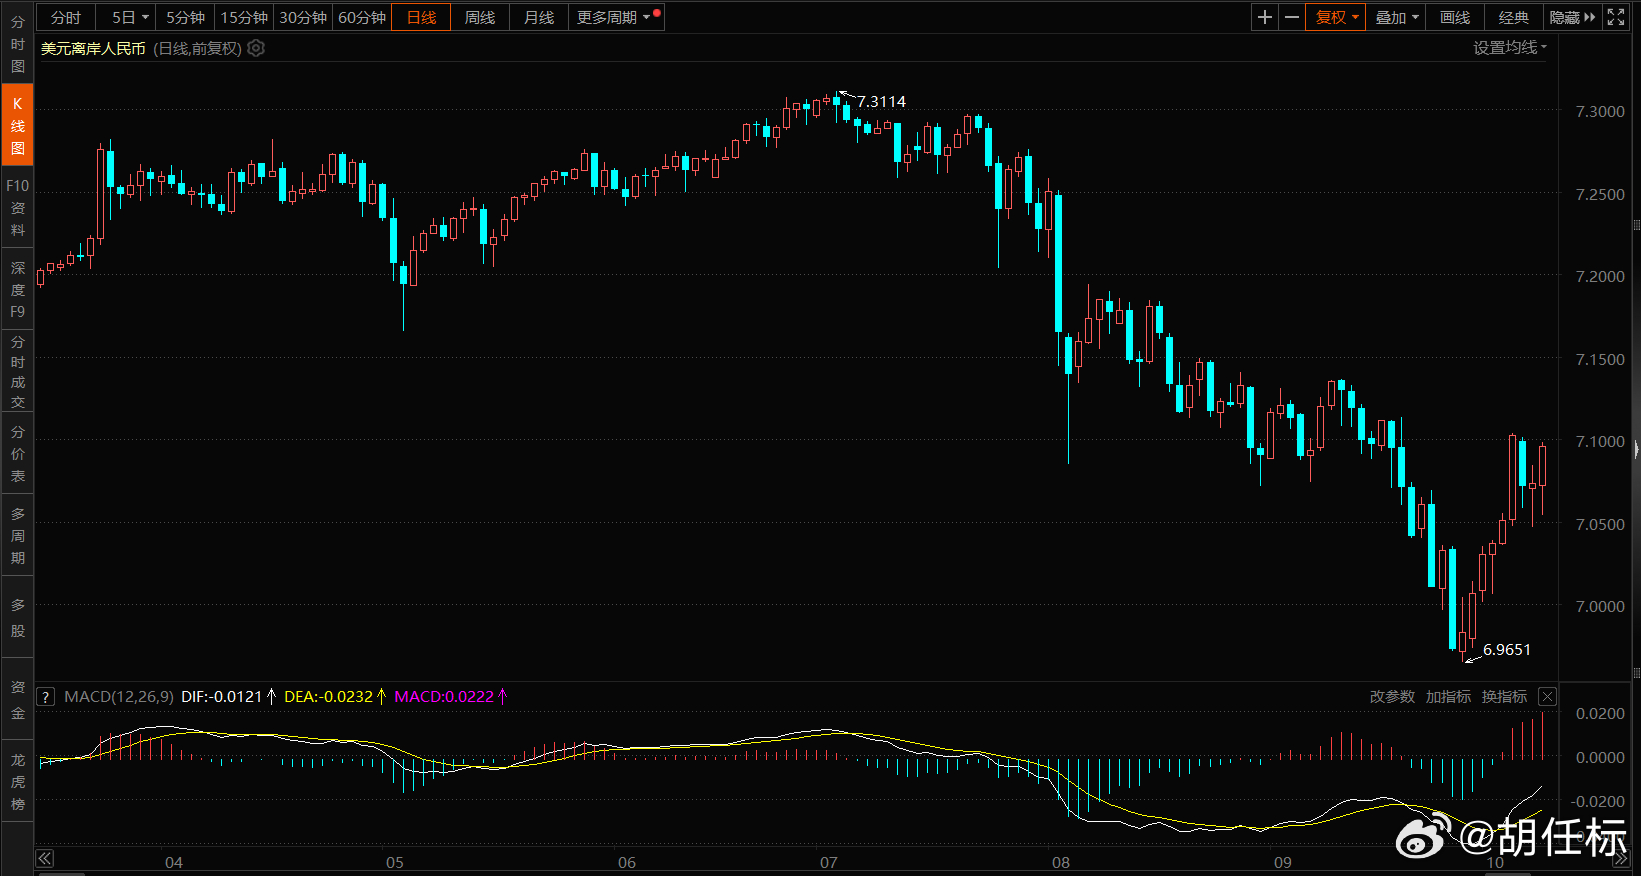Viewport: 1641px width, 876px height.
Task: Open 多股 sidebar item
Action: [17, 618]
